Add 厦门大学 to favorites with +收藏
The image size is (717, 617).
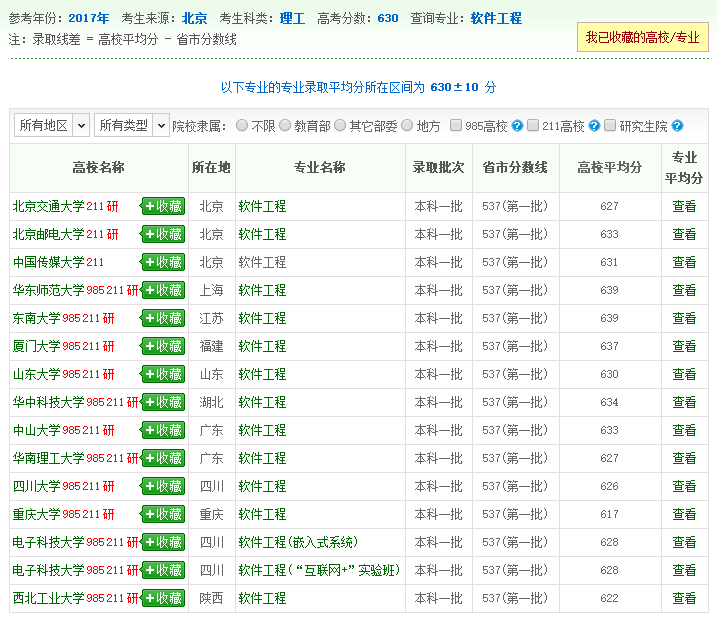click(x=163, y=346)
